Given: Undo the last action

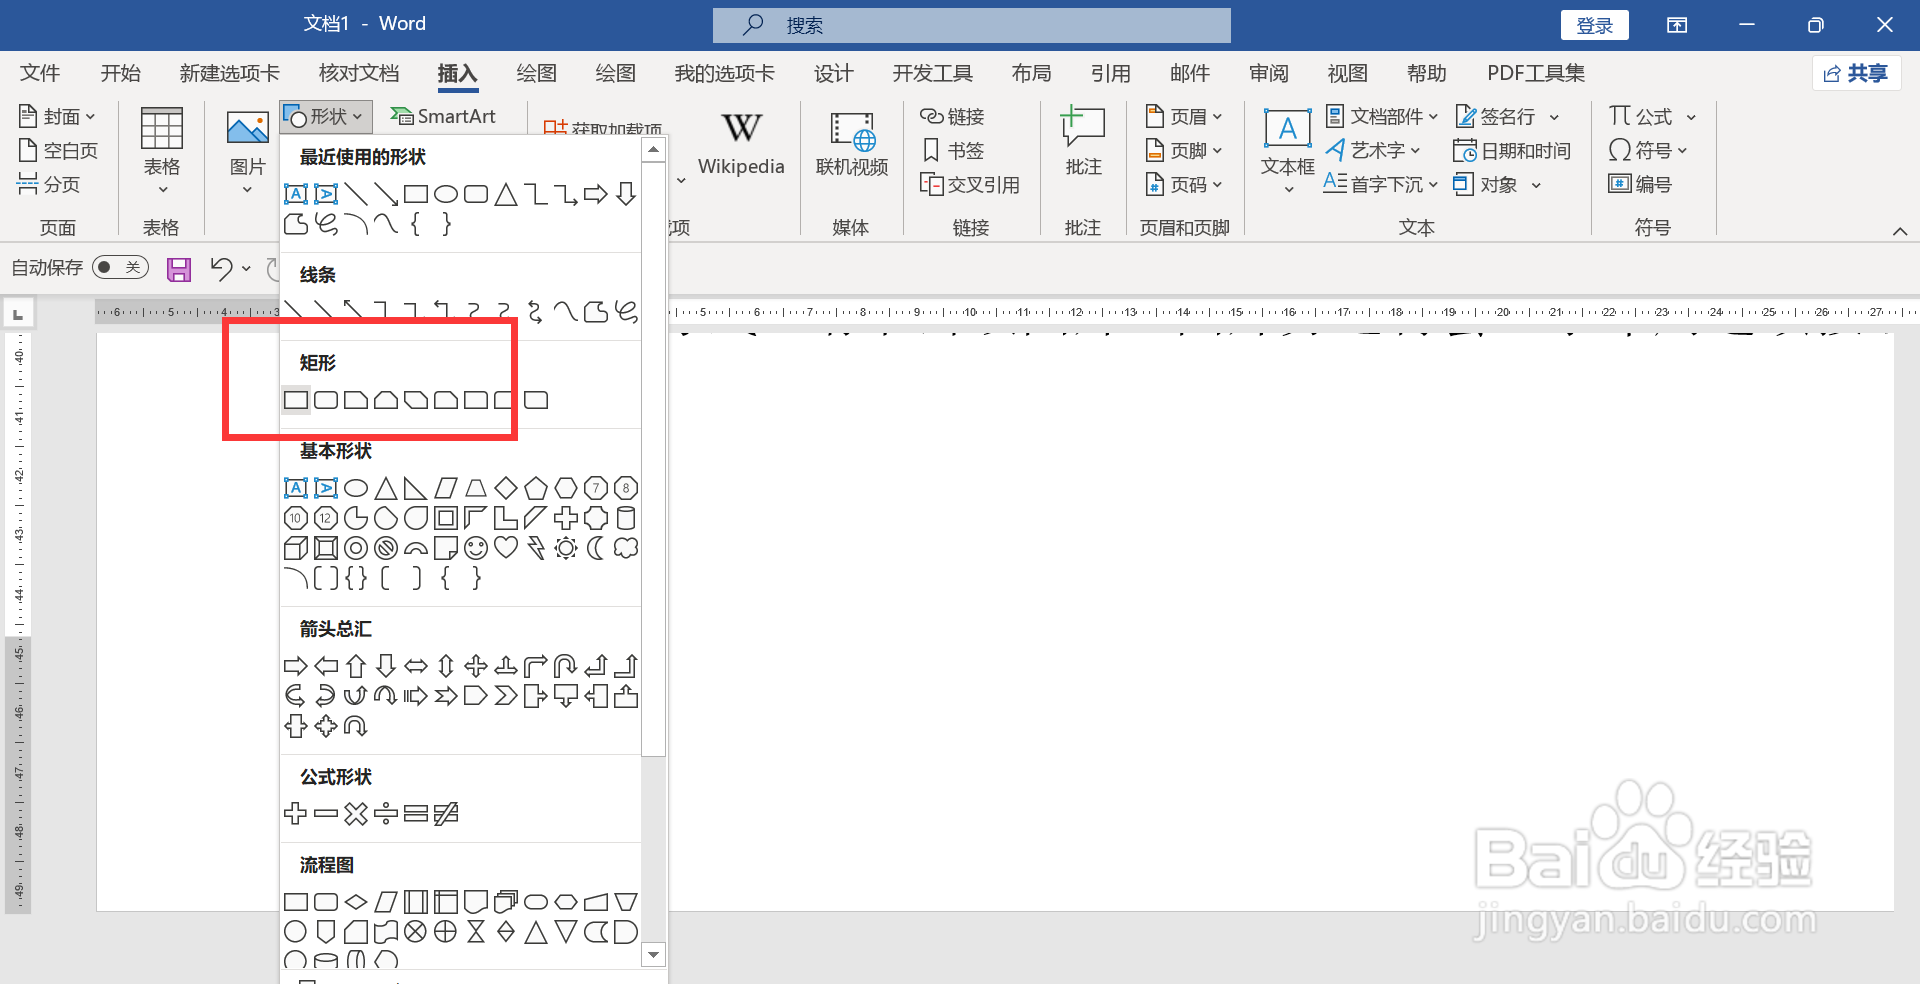Looking at the screenshot, I should click(221, 268).
